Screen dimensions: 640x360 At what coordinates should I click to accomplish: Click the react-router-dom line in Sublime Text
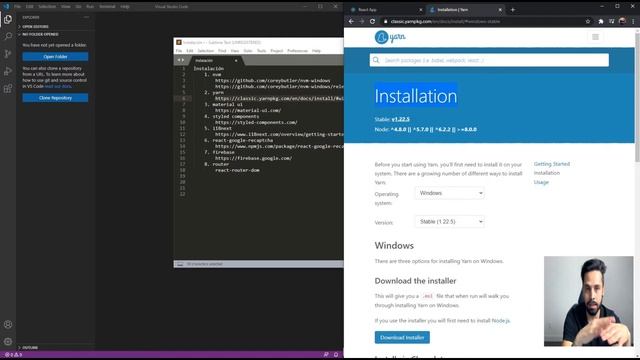[x=237, y=170]
